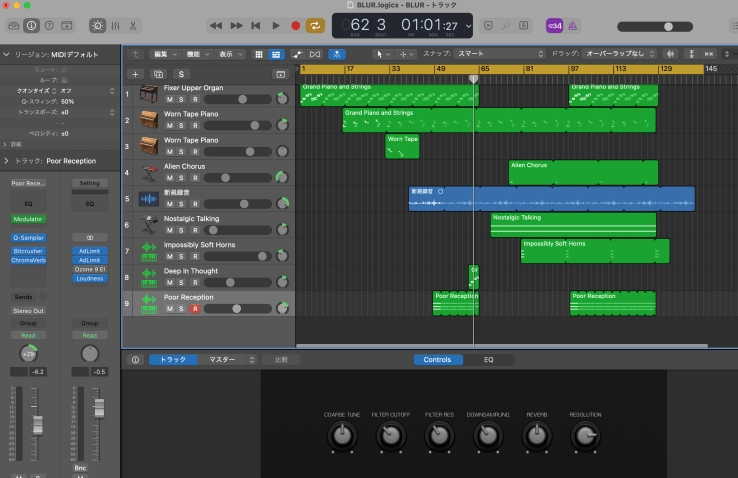Image resolution: width=738 pixels, height=478 pixels.
Task: Open the Smart Controls knob icon
Action: [97, 25]
